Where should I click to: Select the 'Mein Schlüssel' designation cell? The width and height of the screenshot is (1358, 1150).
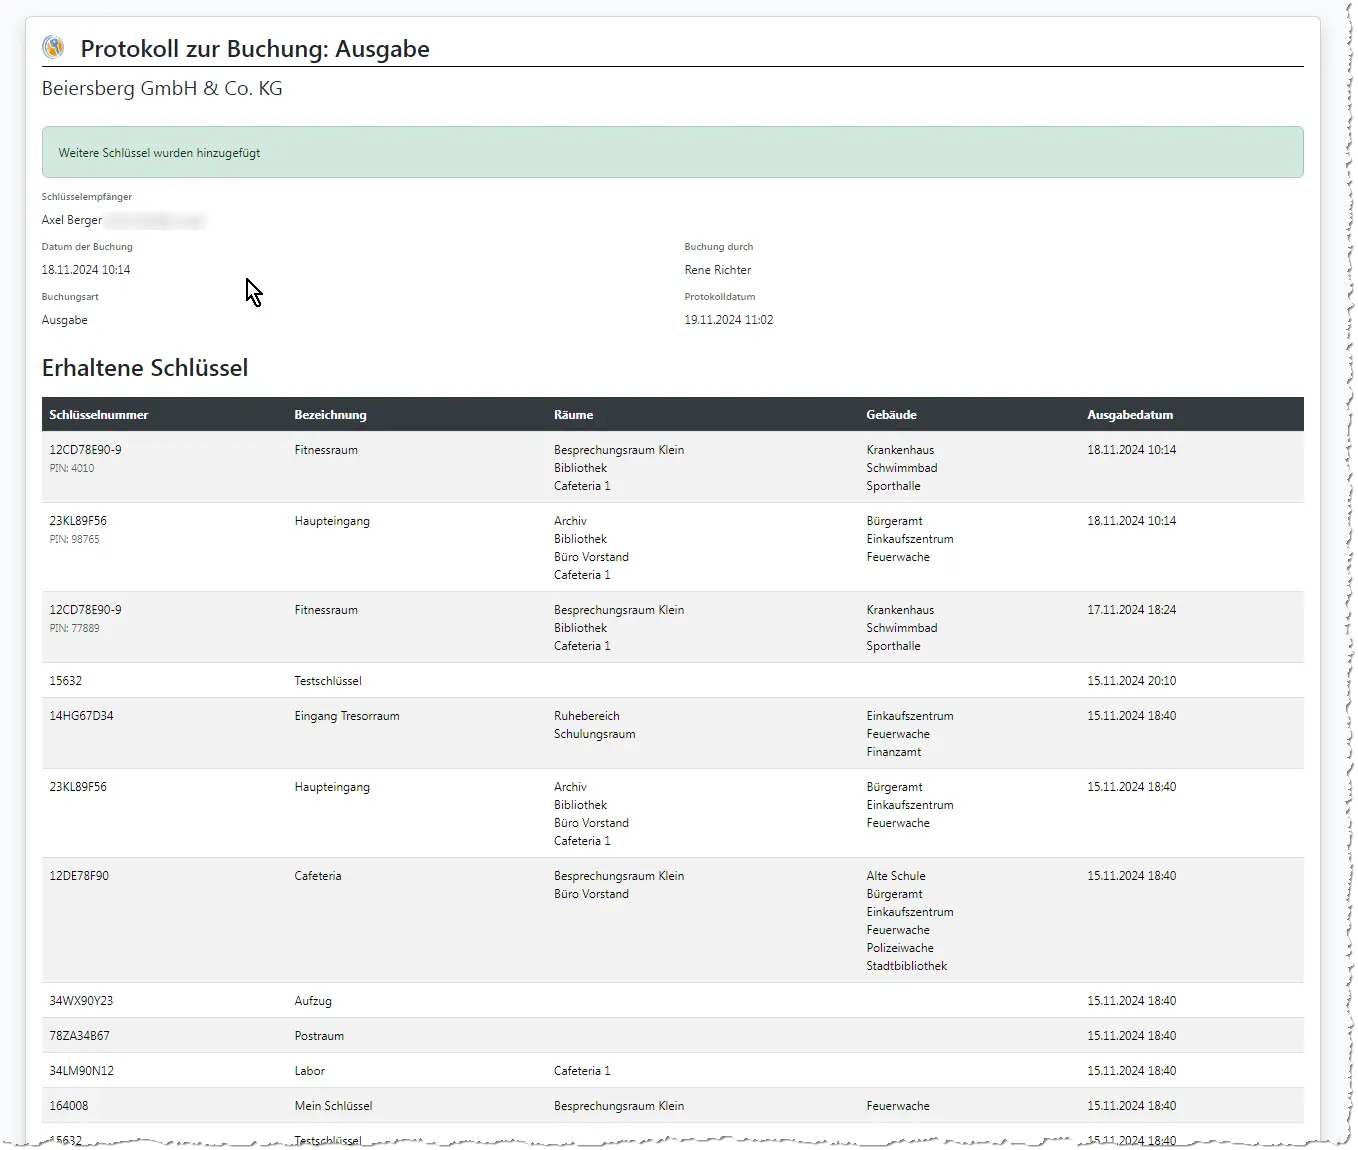(333, 1106)
